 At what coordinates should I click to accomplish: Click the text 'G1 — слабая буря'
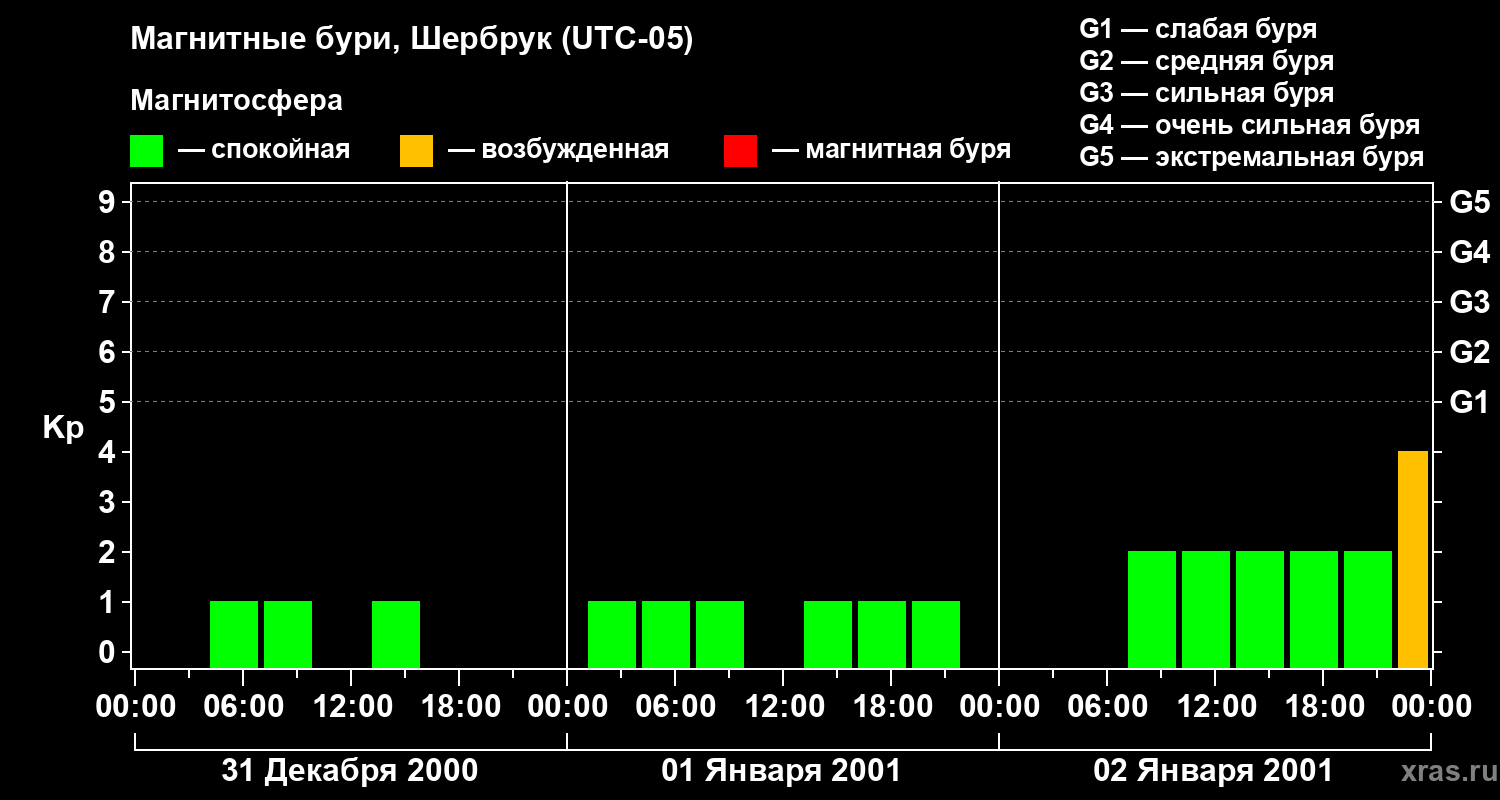[x=1198, y=29]
